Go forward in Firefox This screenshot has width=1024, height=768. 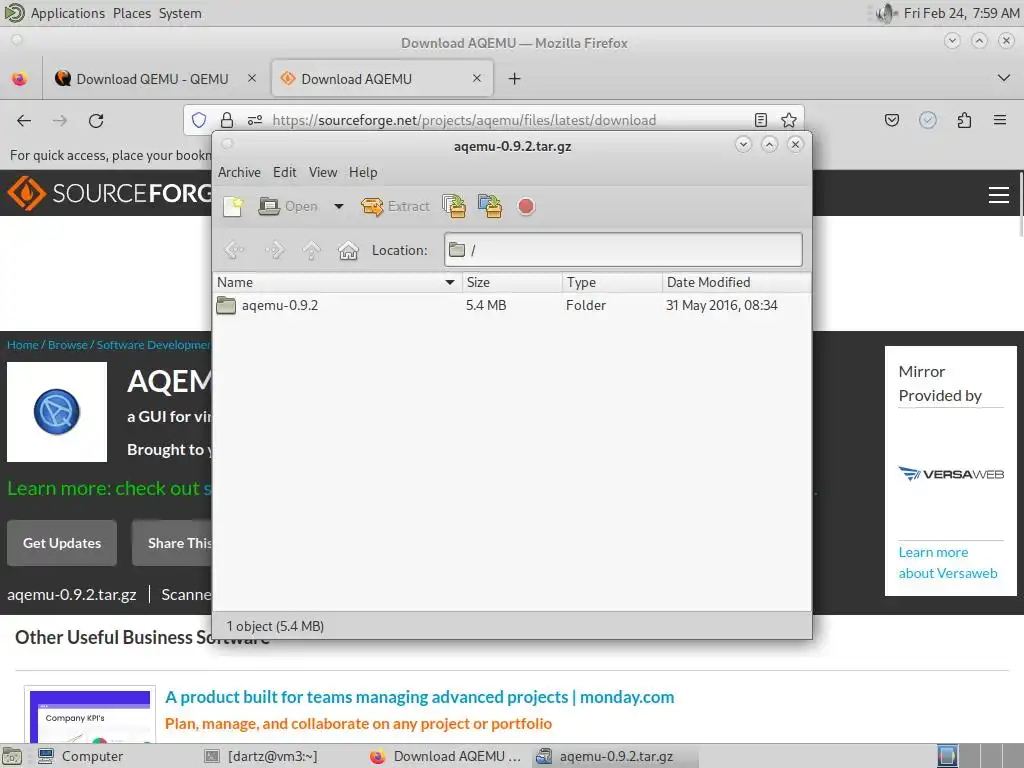pos(60,120)
